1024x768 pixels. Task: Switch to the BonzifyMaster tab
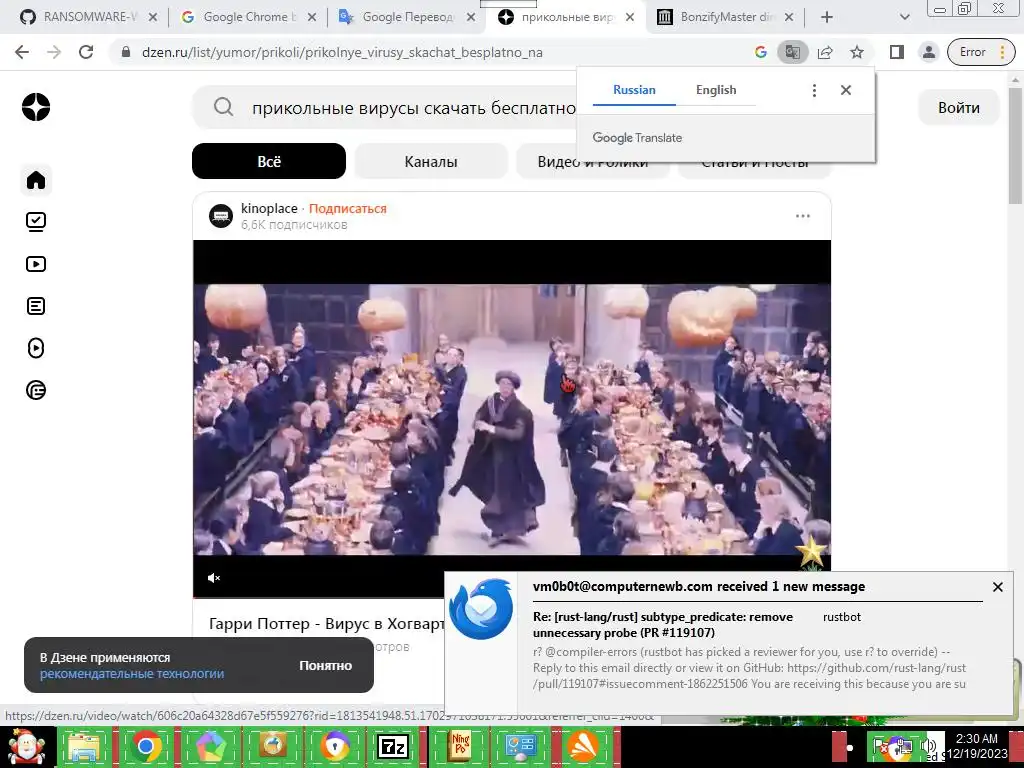coord(725,17)
